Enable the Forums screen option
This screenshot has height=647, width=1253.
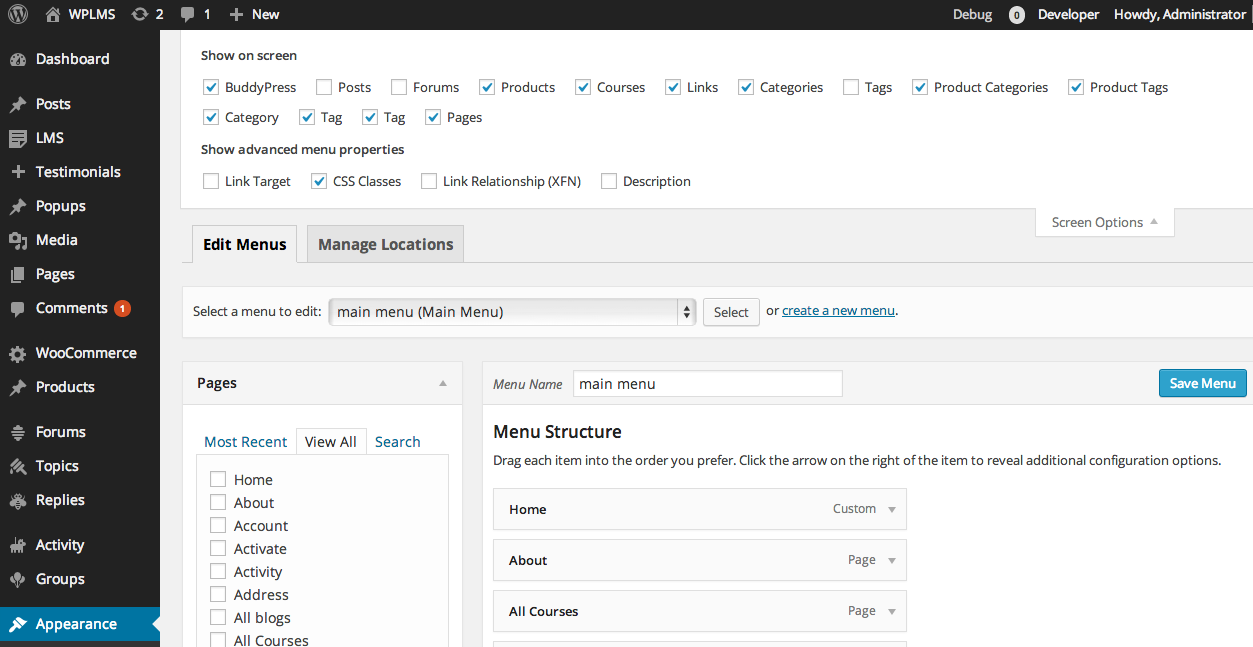399,87
